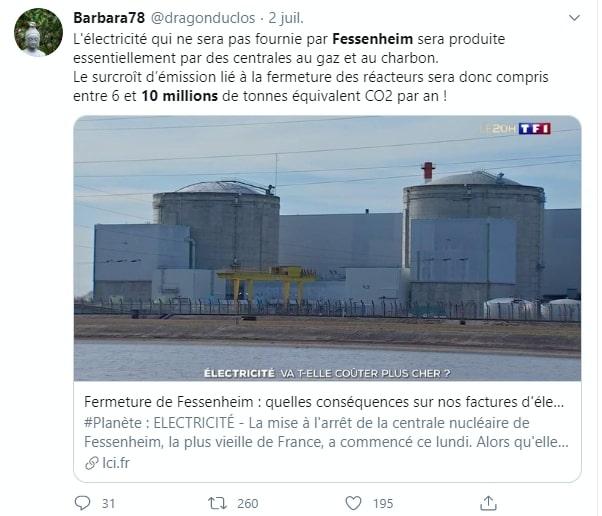
Task: Click the ÉLECTRICITÉ caption banner on image
Action: pos(327,373)
